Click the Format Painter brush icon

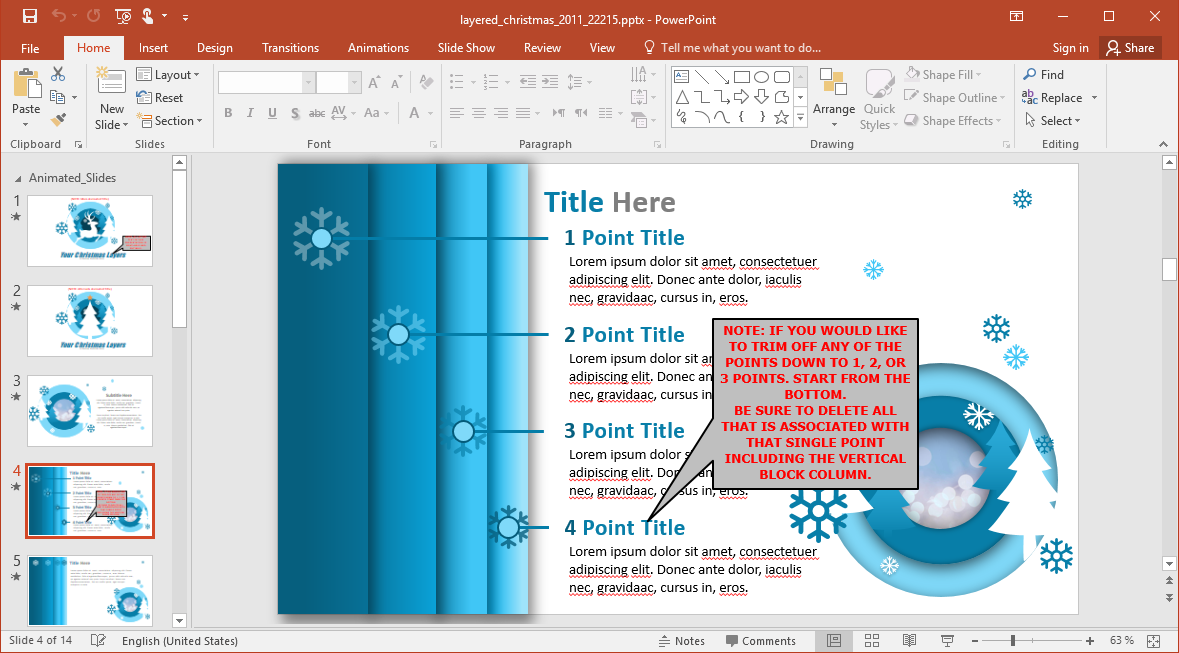(58, 120)
